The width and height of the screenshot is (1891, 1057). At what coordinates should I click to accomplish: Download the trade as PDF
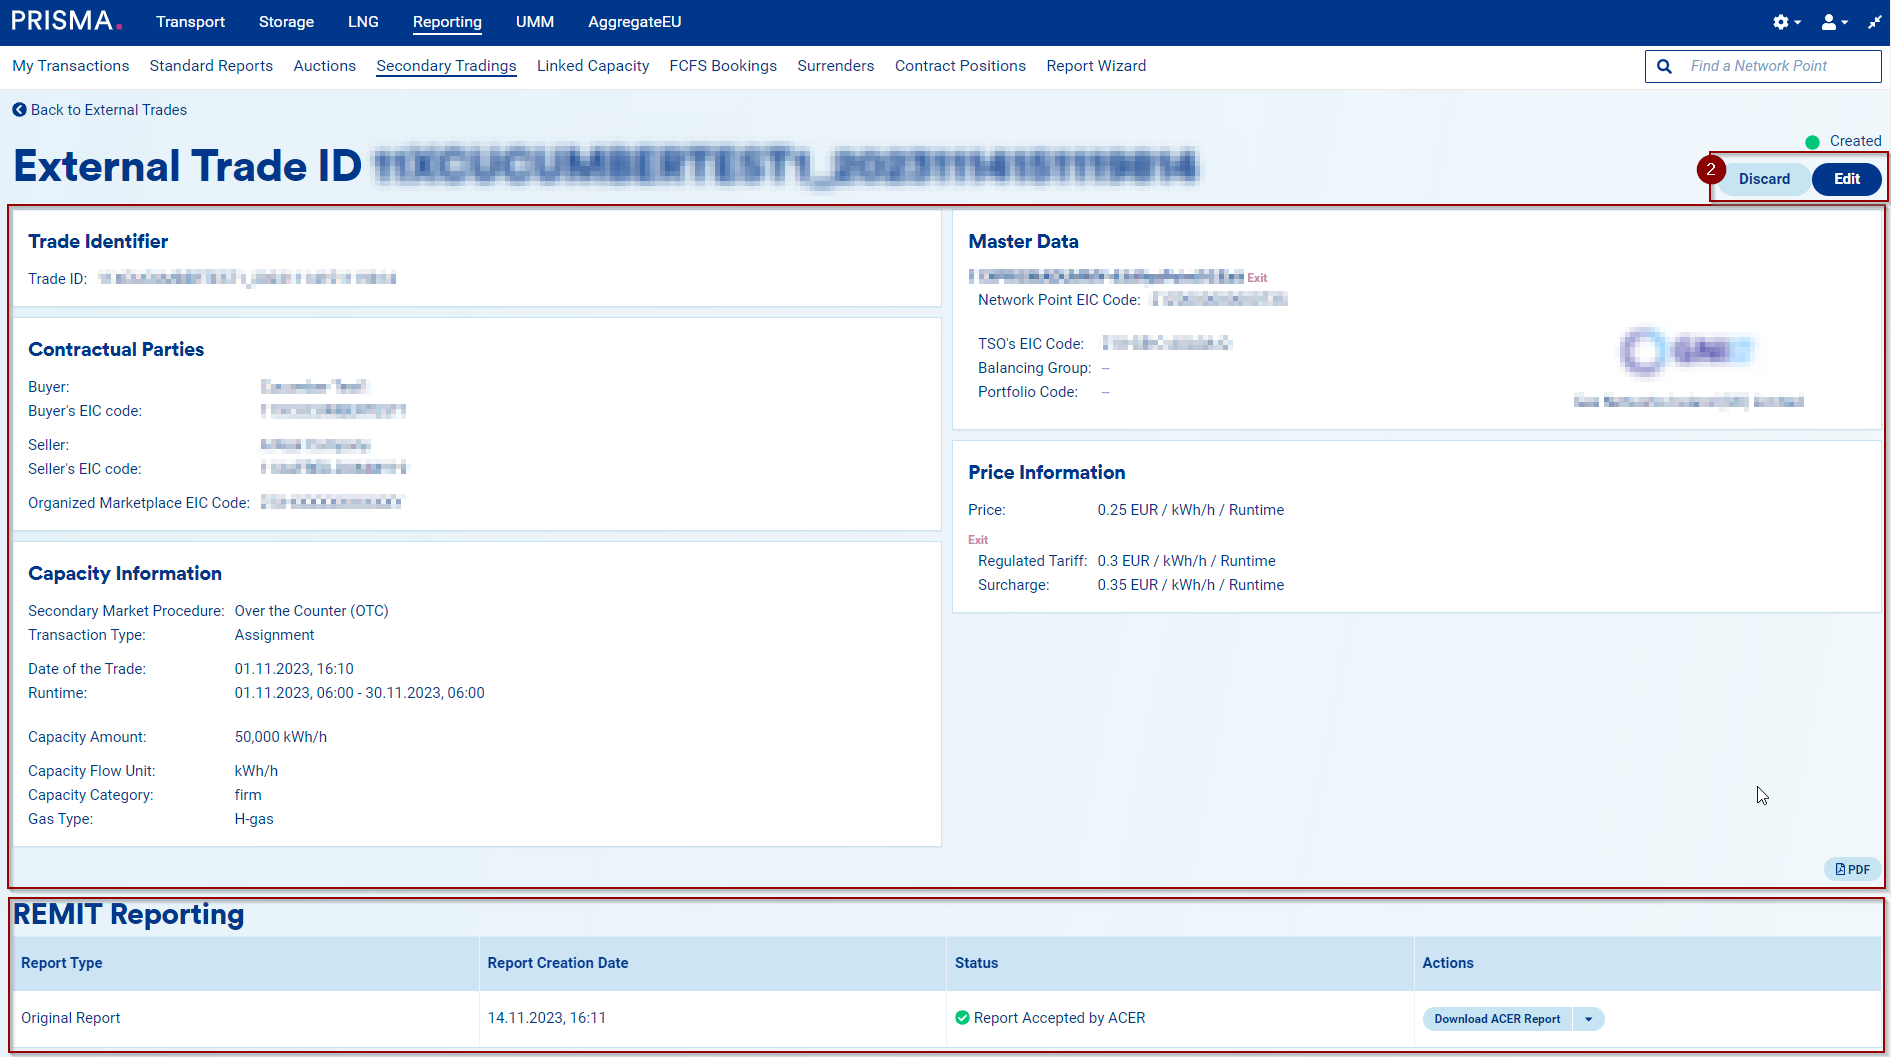point(1853,869)
